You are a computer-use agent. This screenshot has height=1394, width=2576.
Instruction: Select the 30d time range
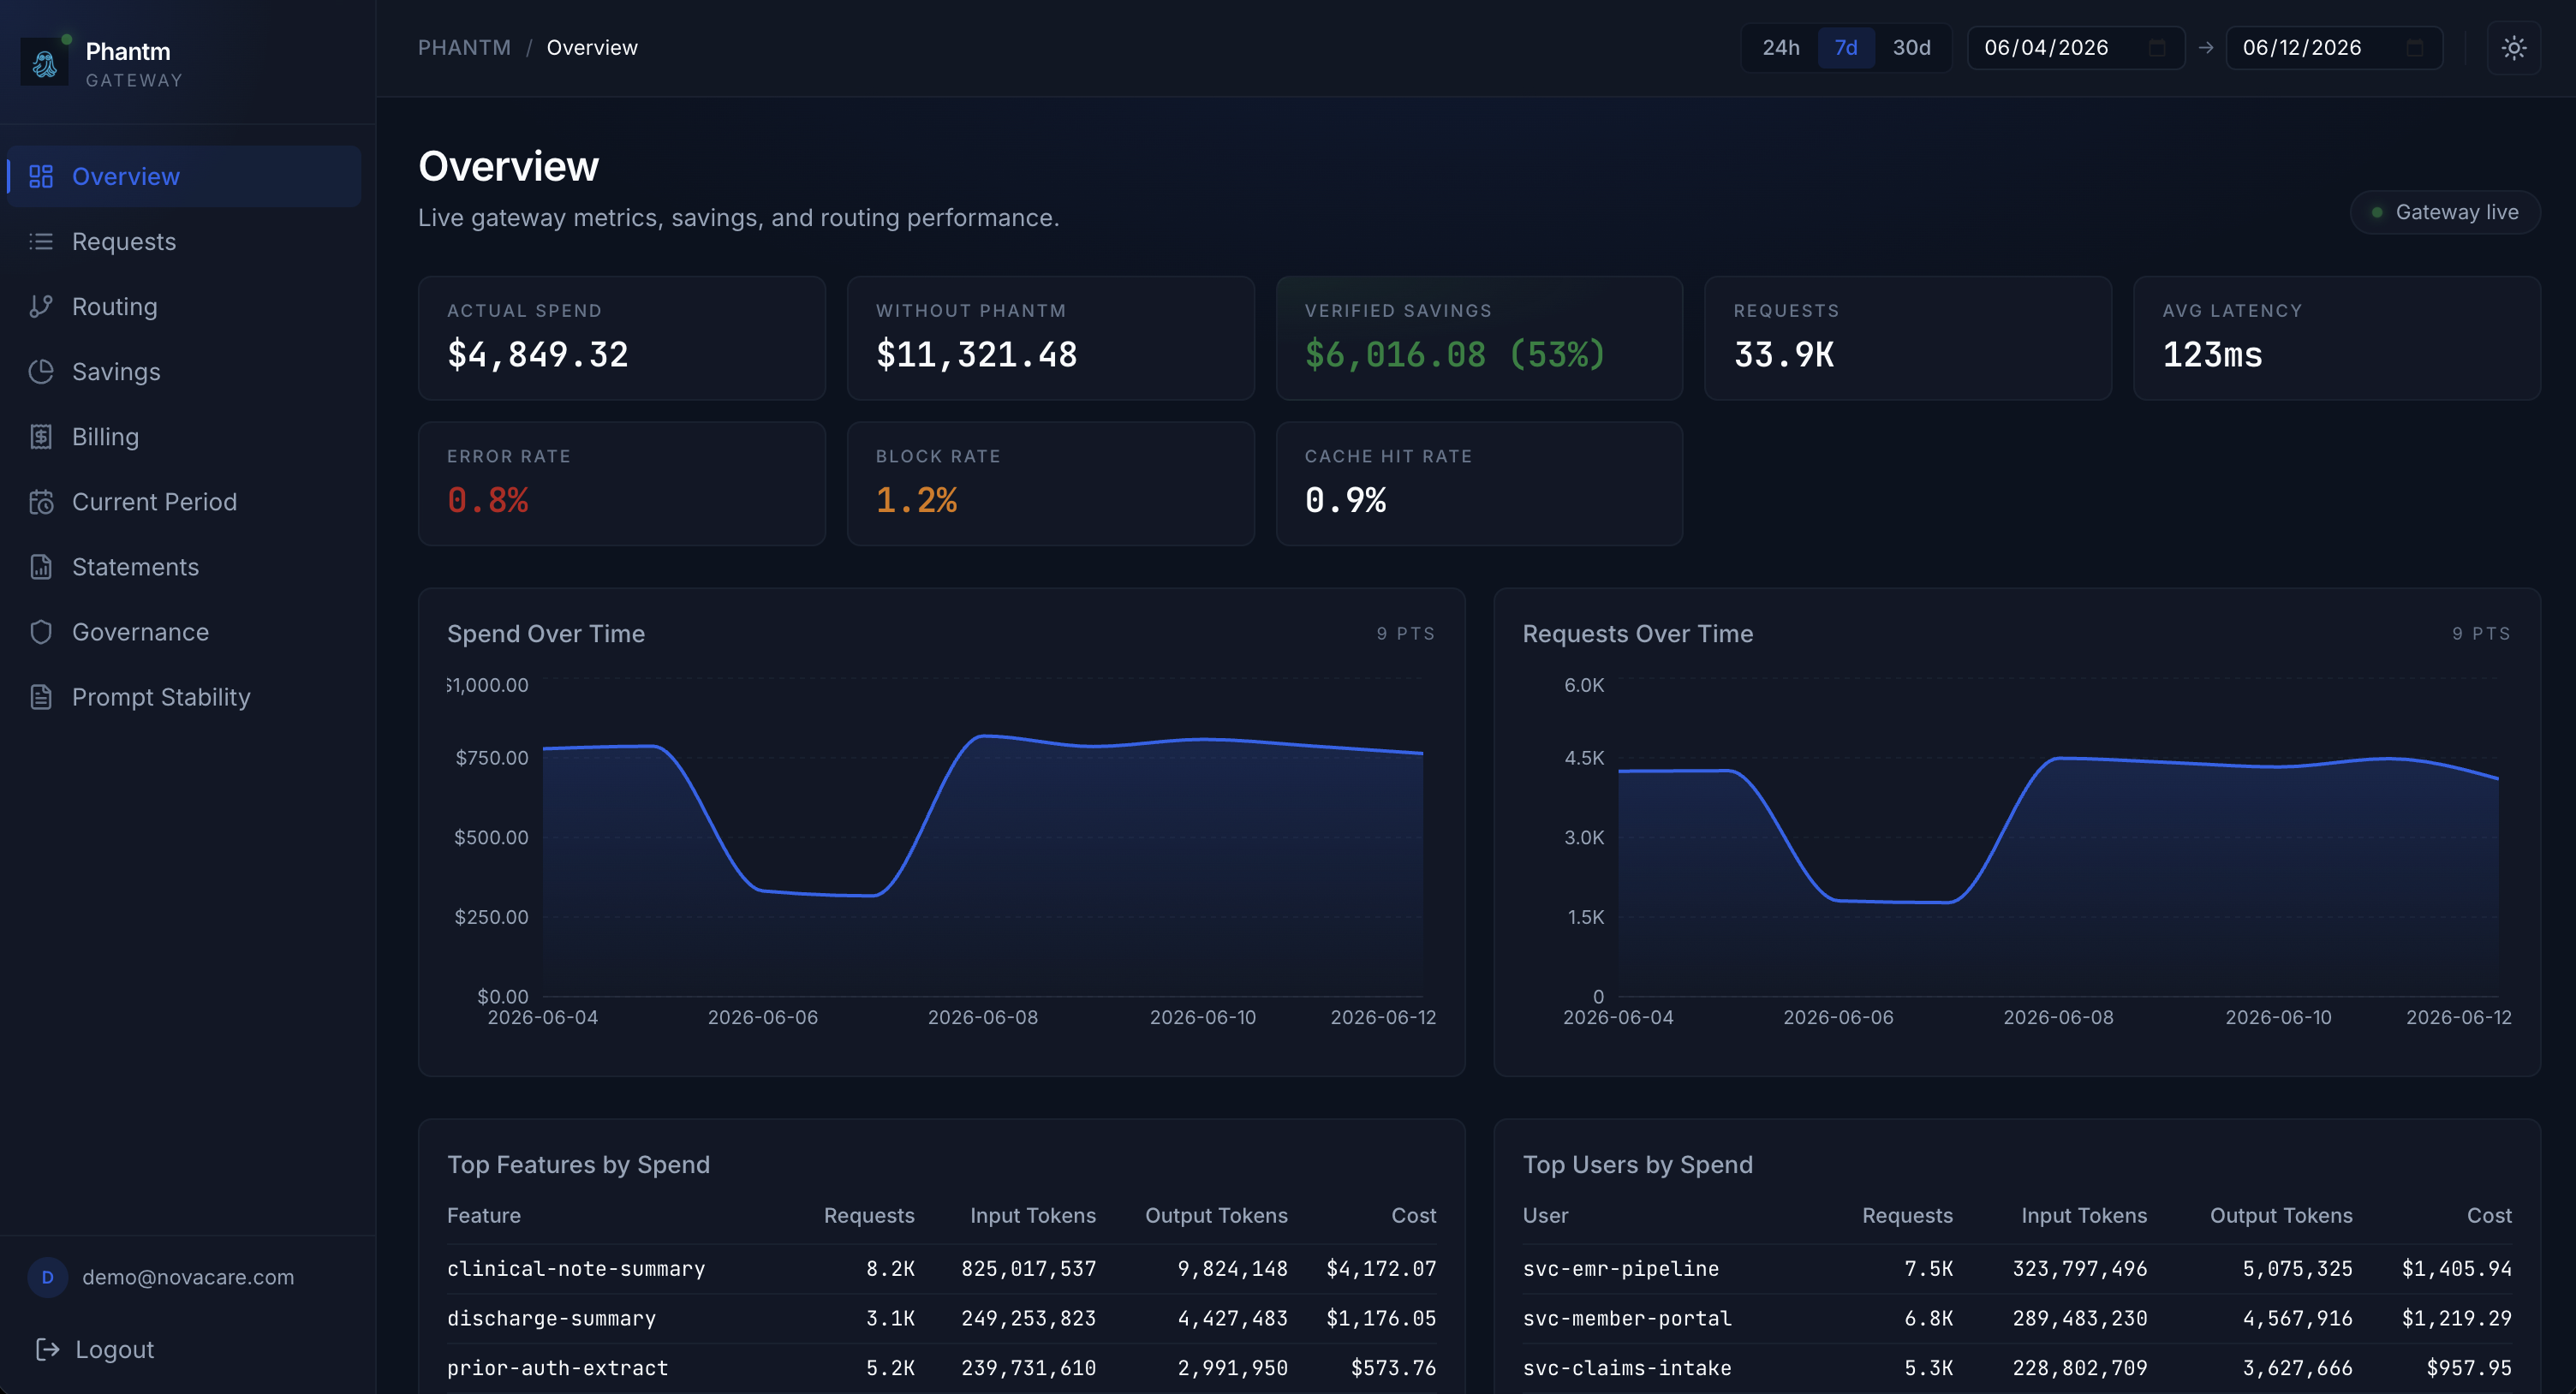tap(1911, 47)
